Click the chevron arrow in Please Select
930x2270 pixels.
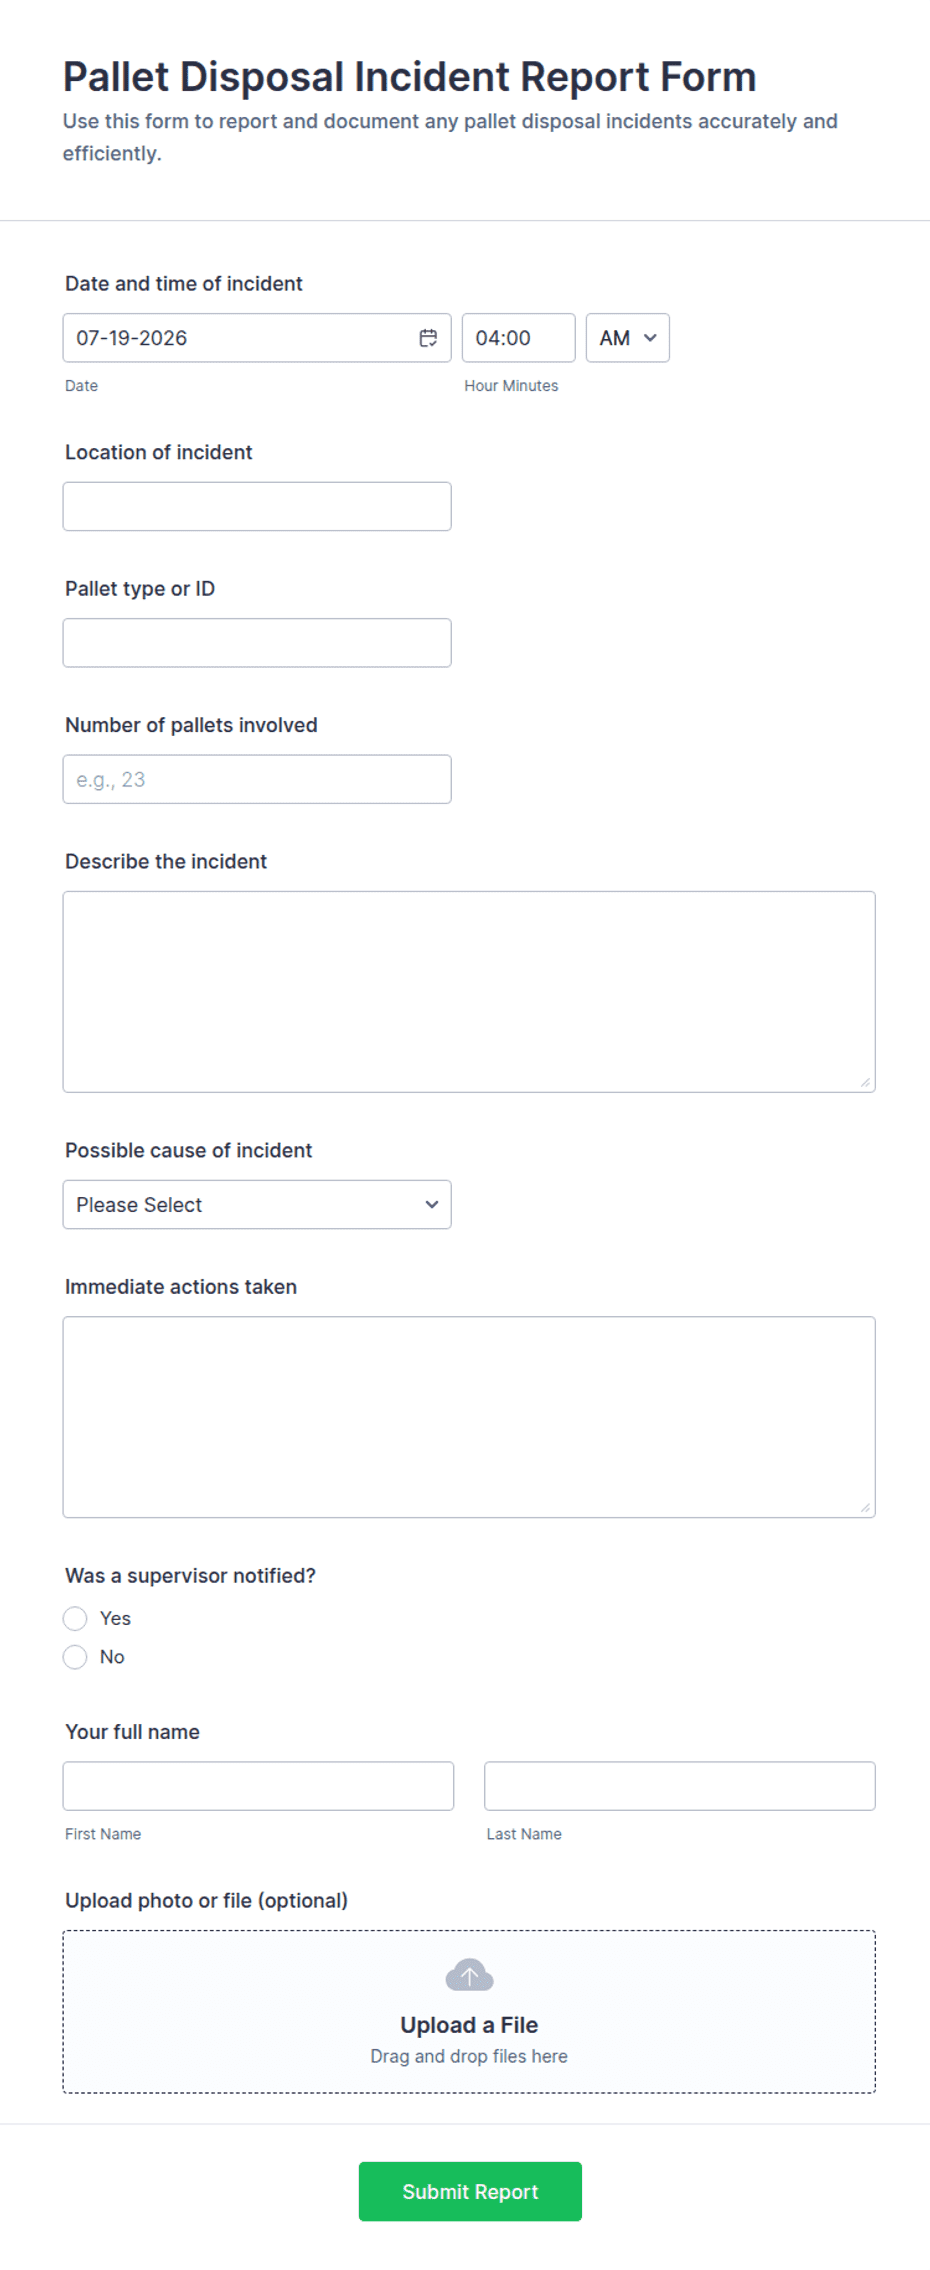[x=432, y=1205]
